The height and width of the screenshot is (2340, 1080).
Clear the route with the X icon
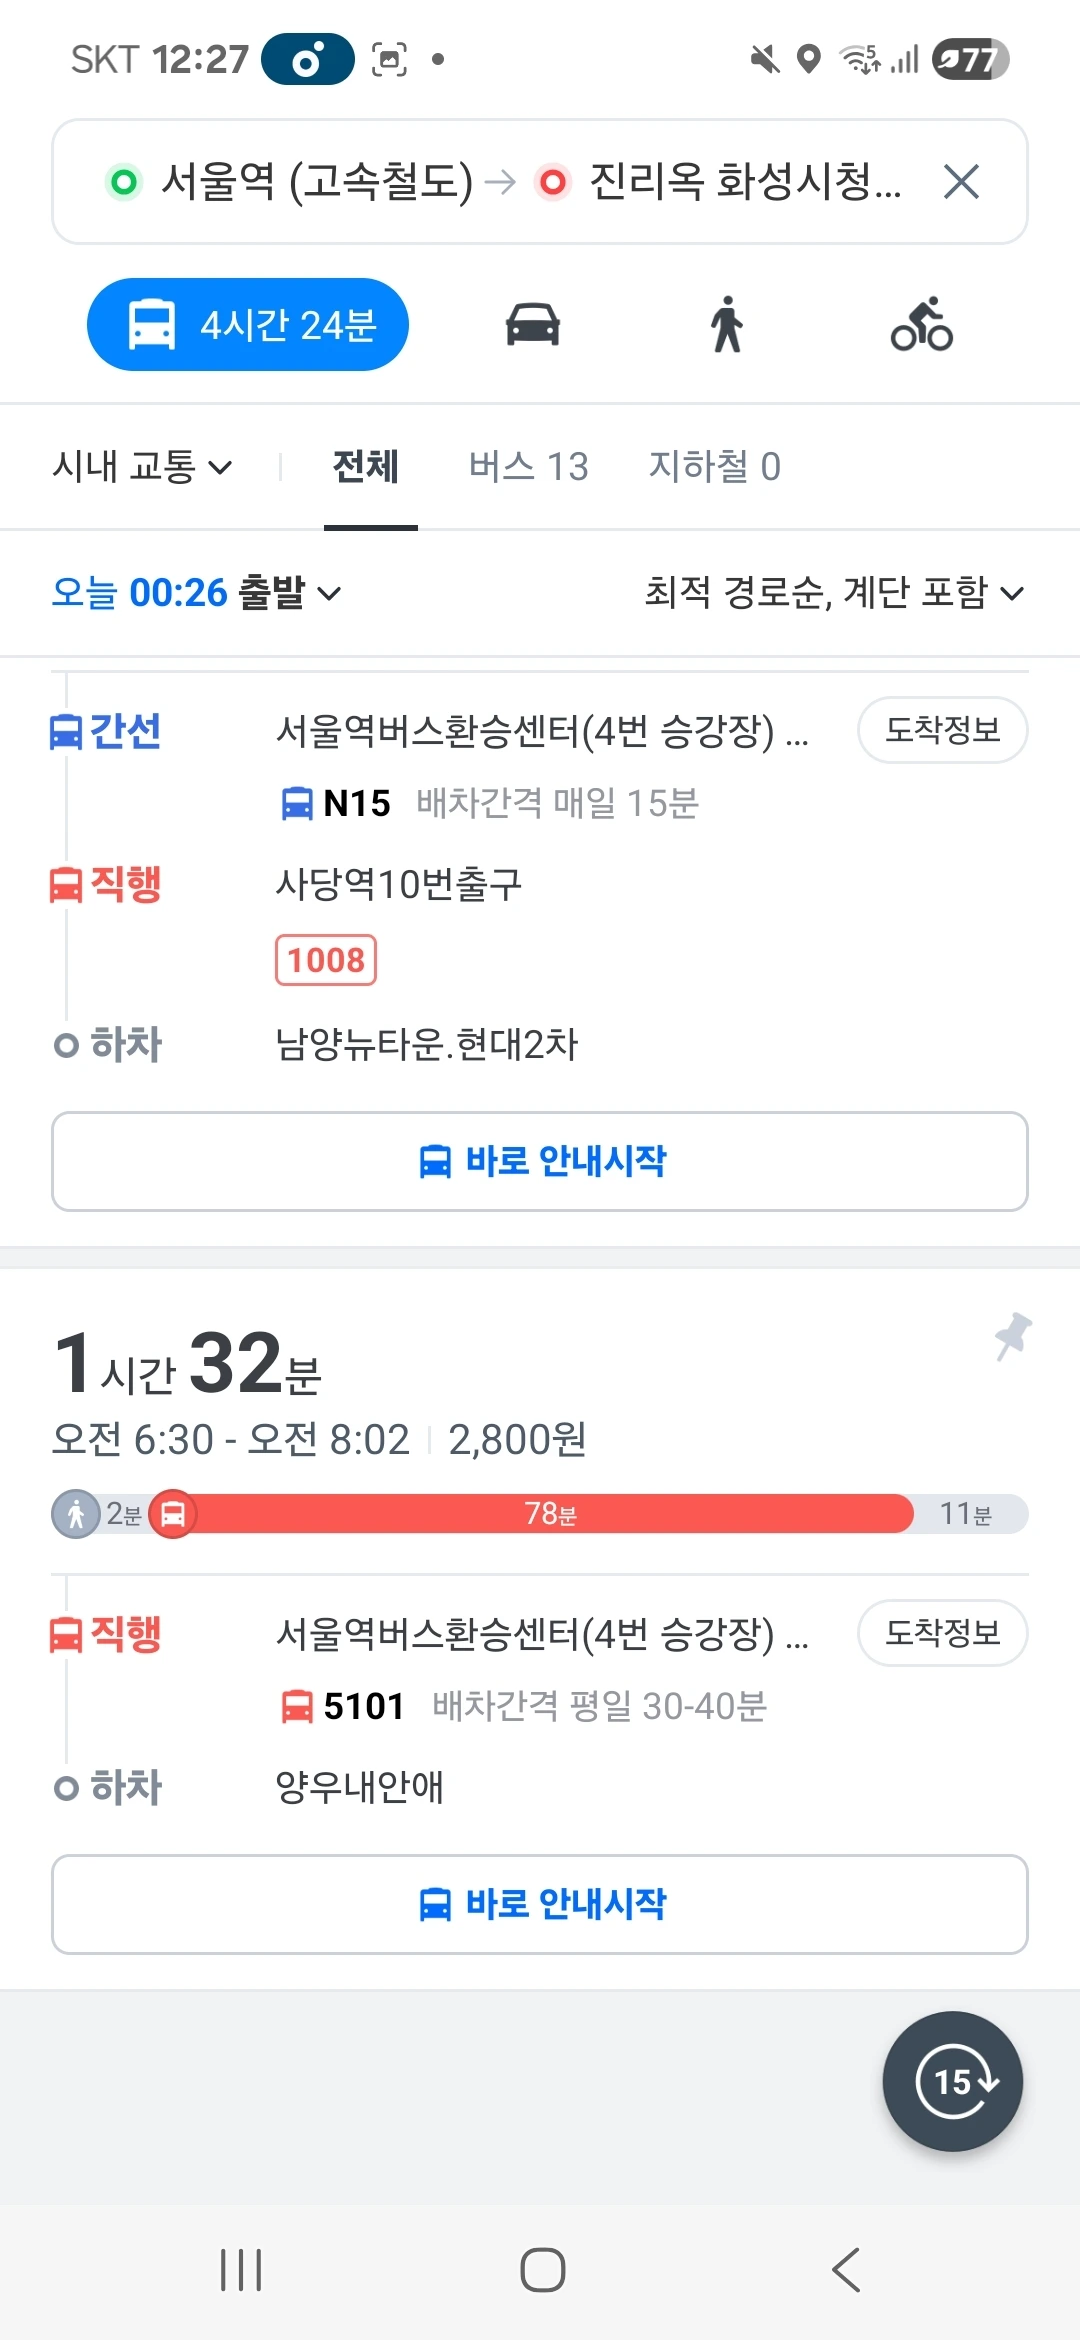point(961,182)
